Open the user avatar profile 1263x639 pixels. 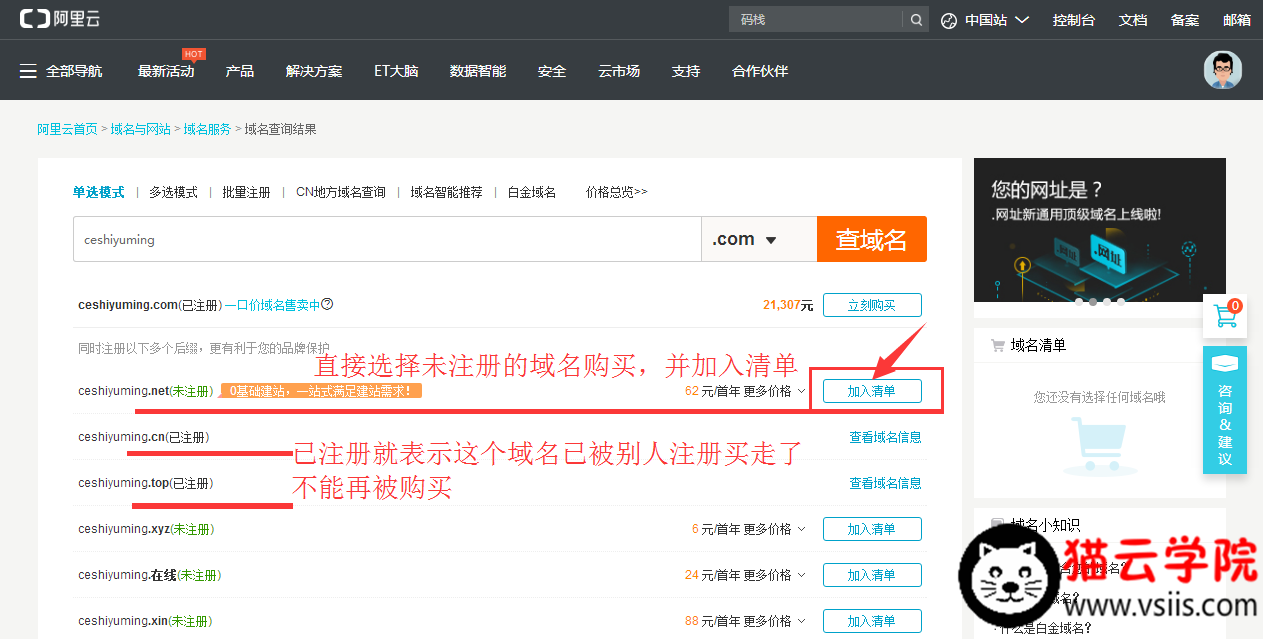(1222, 70)
